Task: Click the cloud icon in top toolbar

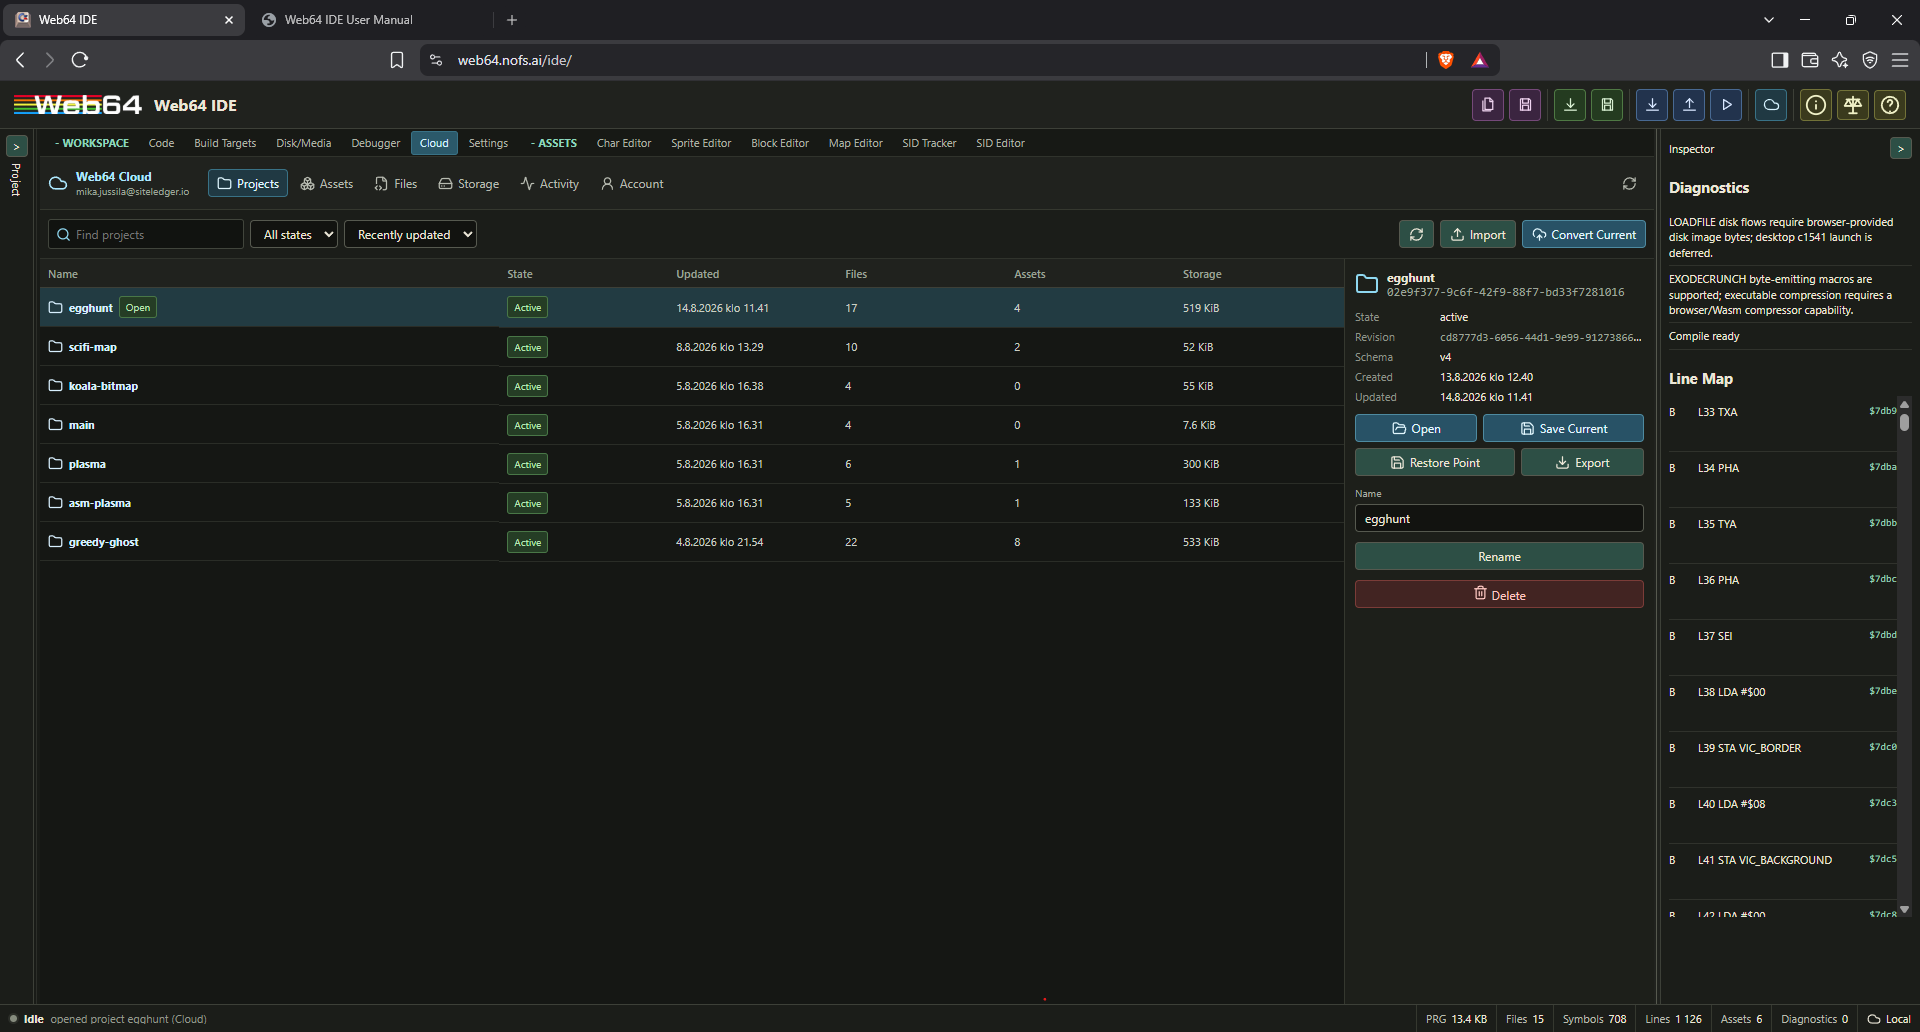Action: click(1771, 105)
